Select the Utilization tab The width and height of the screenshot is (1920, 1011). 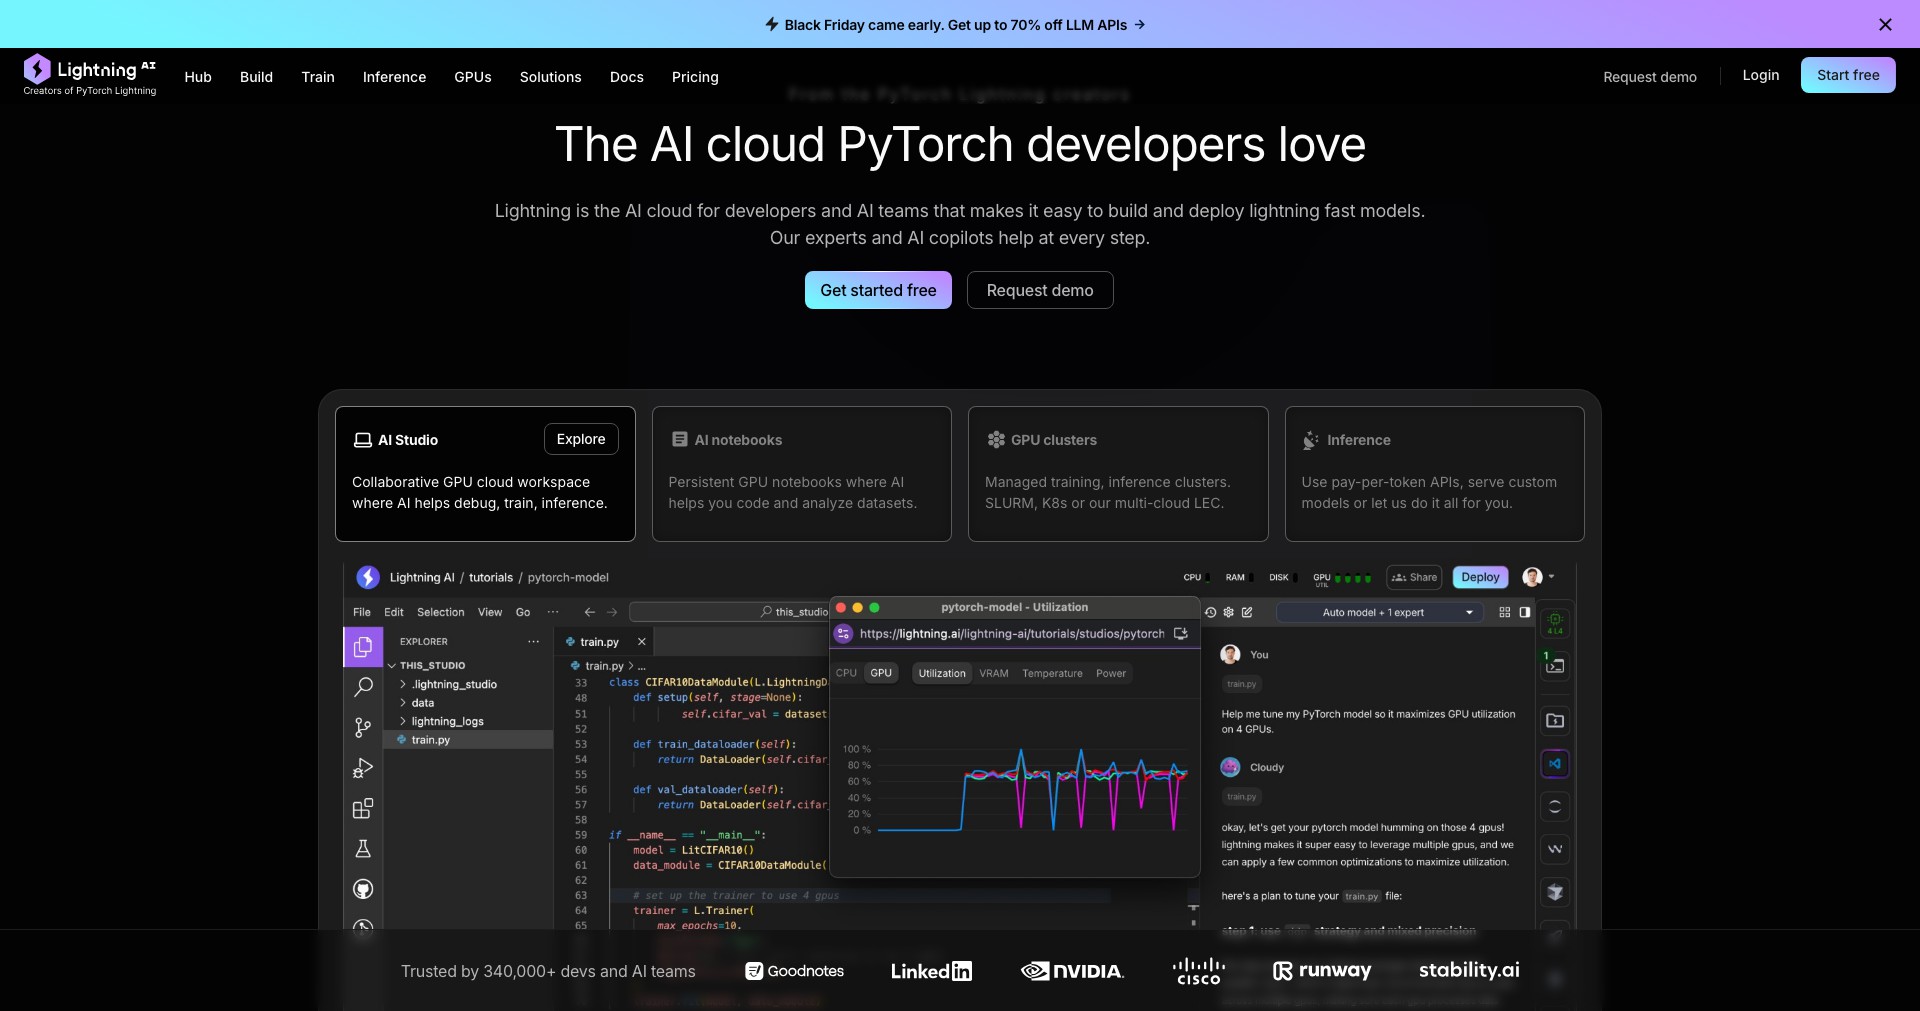pyautogui.click(x=942, y=674)
